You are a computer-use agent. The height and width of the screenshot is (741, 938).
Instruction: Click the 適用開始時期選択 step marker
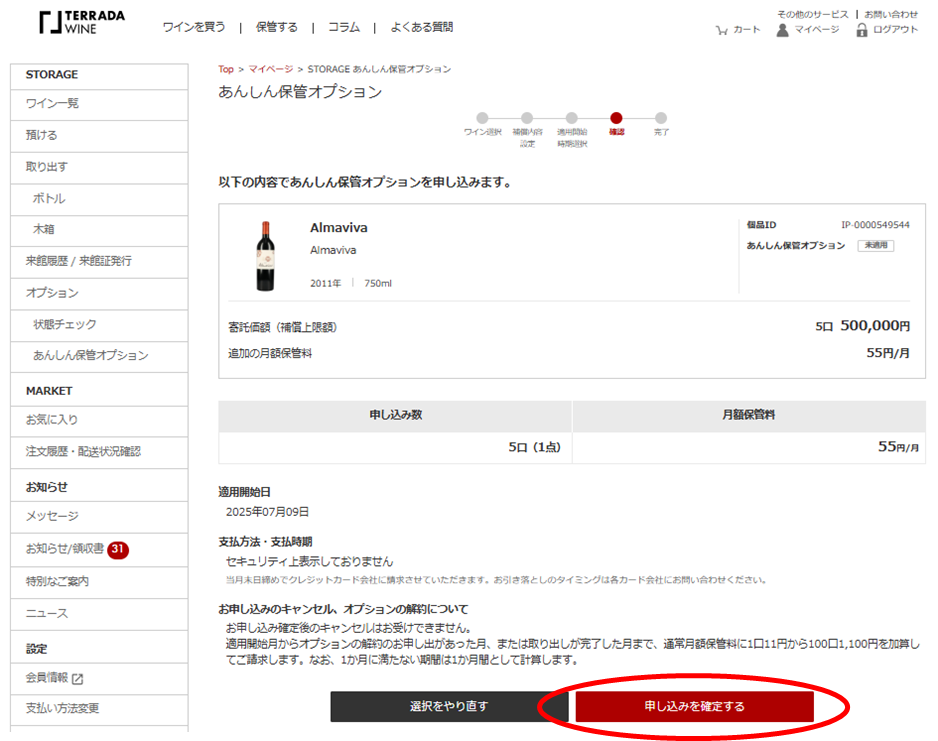572,118
